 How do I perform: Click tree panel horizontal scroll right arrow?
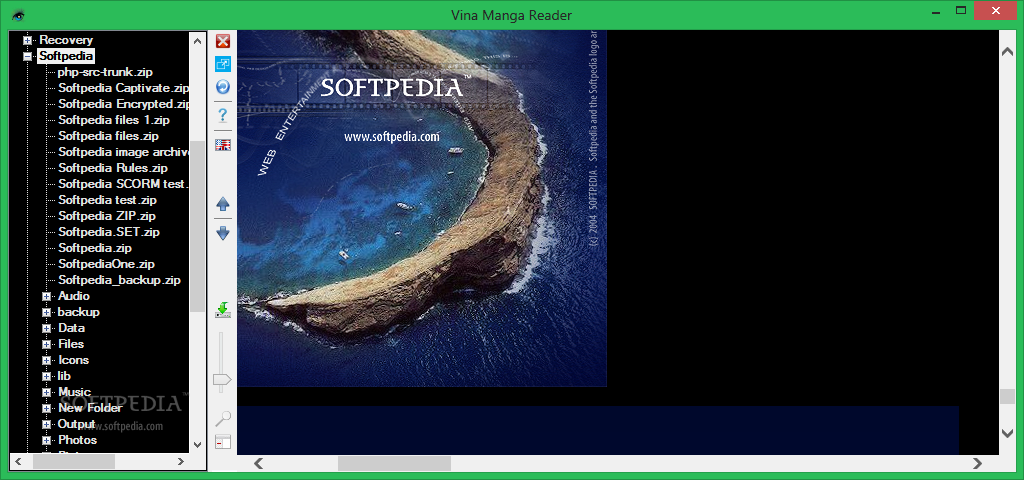point(181,462)
